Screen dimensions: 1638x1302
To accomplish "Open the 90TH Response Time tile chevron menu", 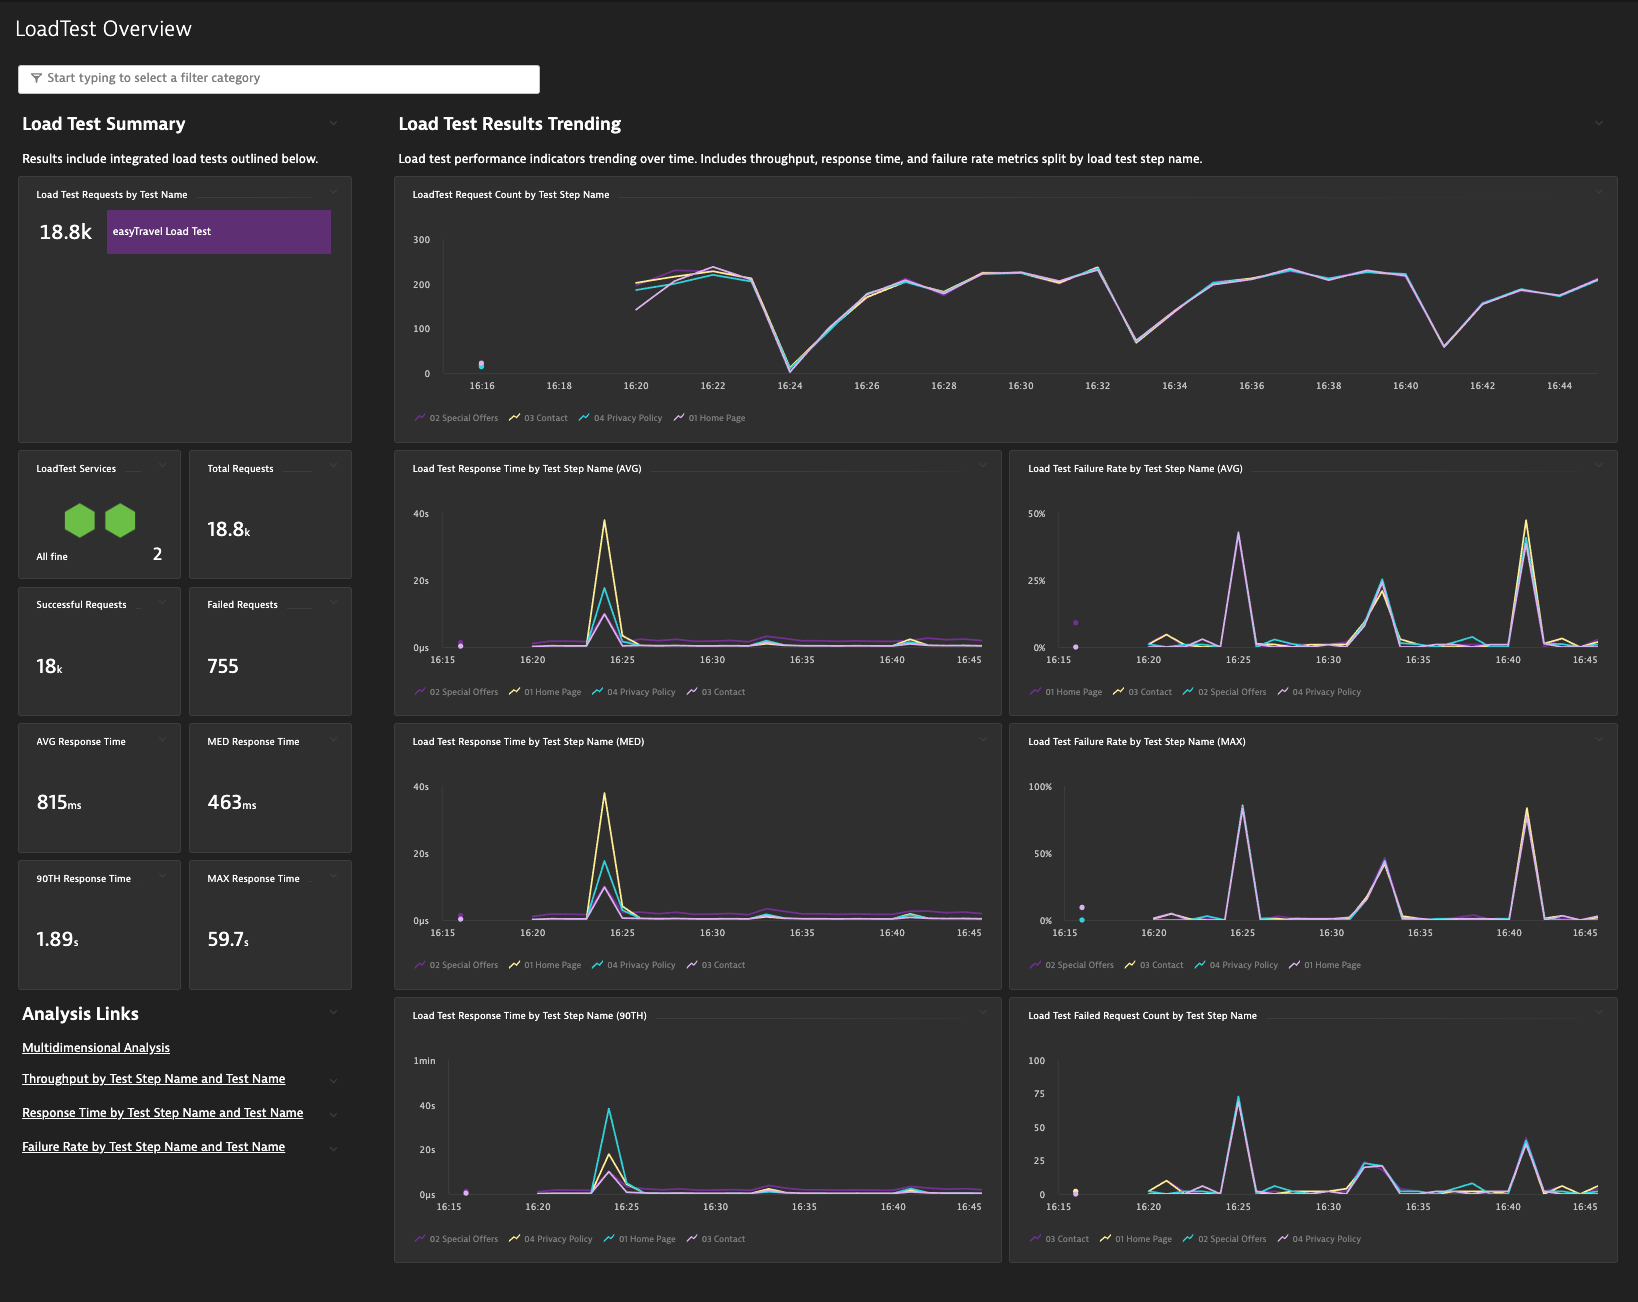I will (163, 876).
